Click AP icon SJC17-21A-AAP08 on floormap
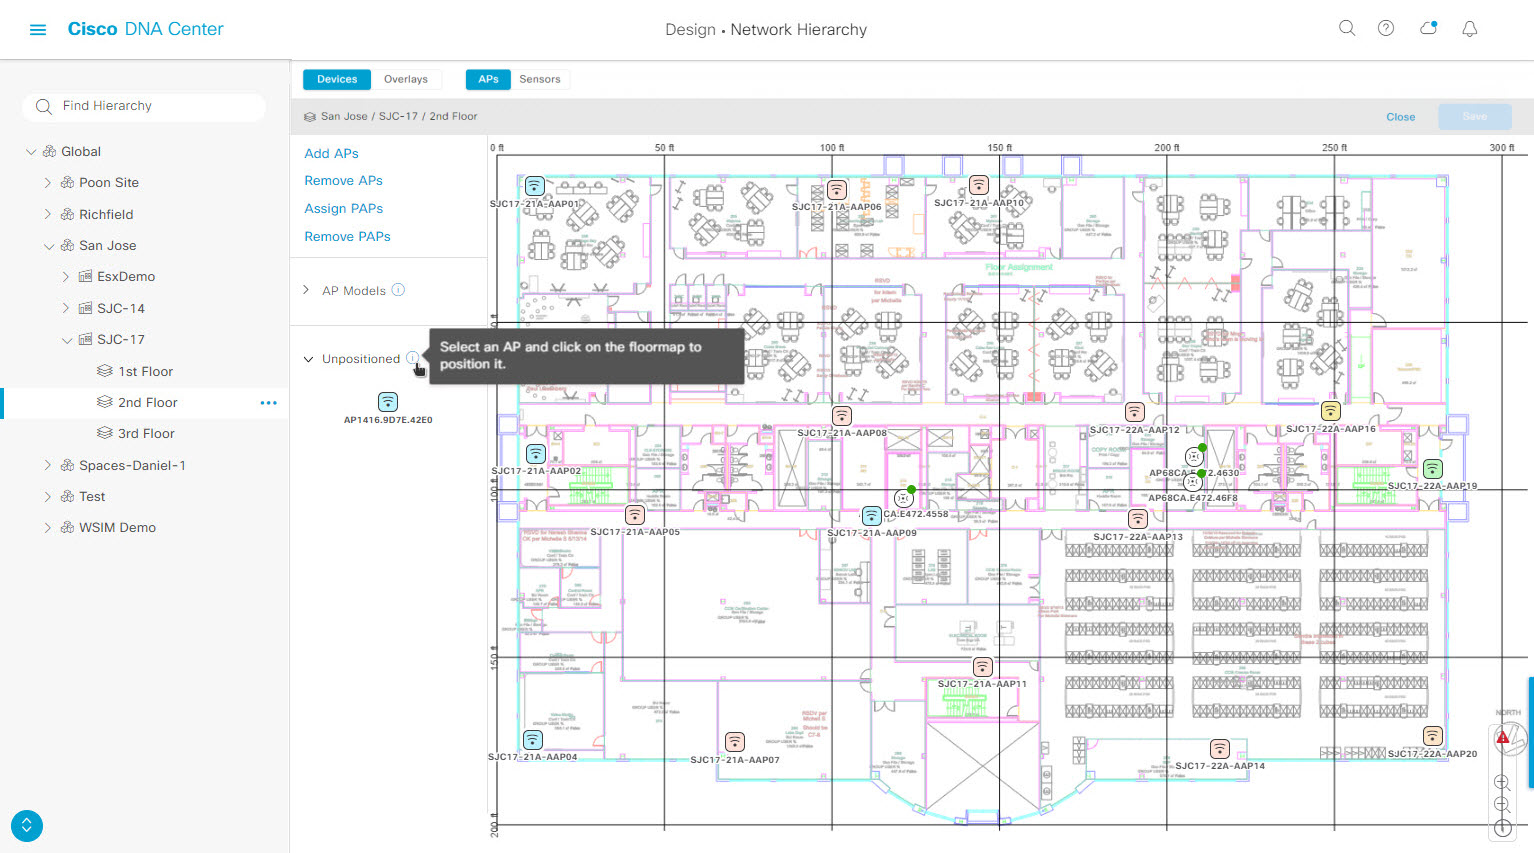The width and height of the screenshot is (1534, 853). point(842,416)
